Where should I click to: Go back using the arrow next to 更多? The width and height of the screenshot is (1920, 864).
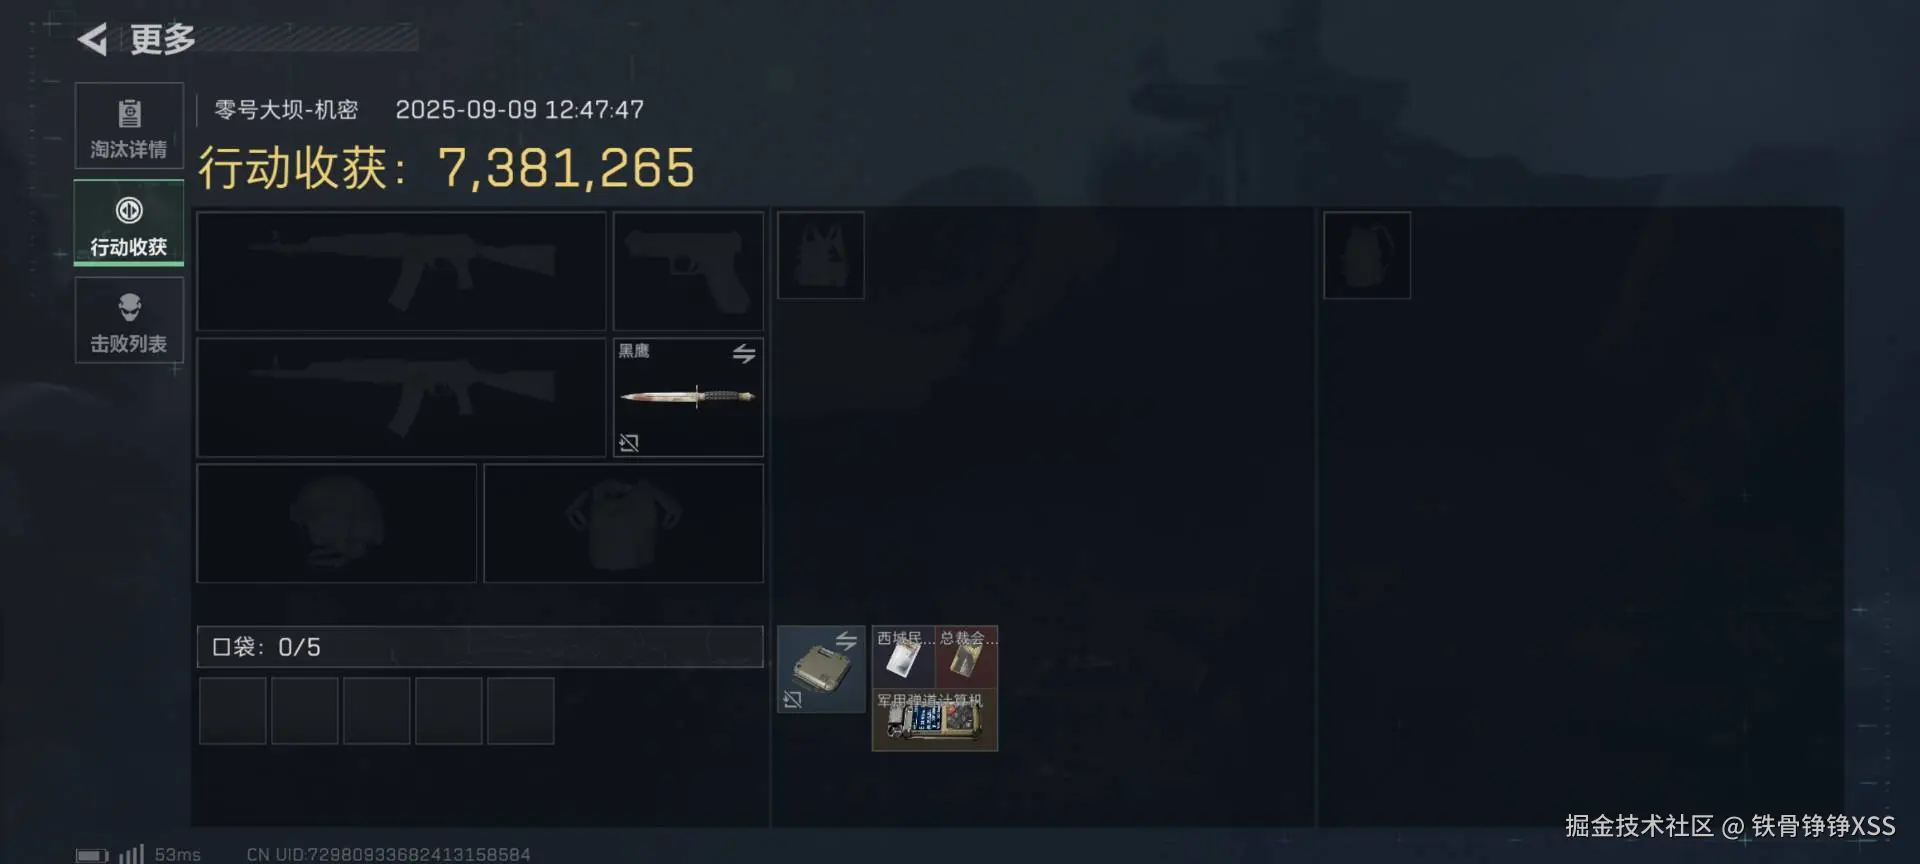(x=92, y=39)
